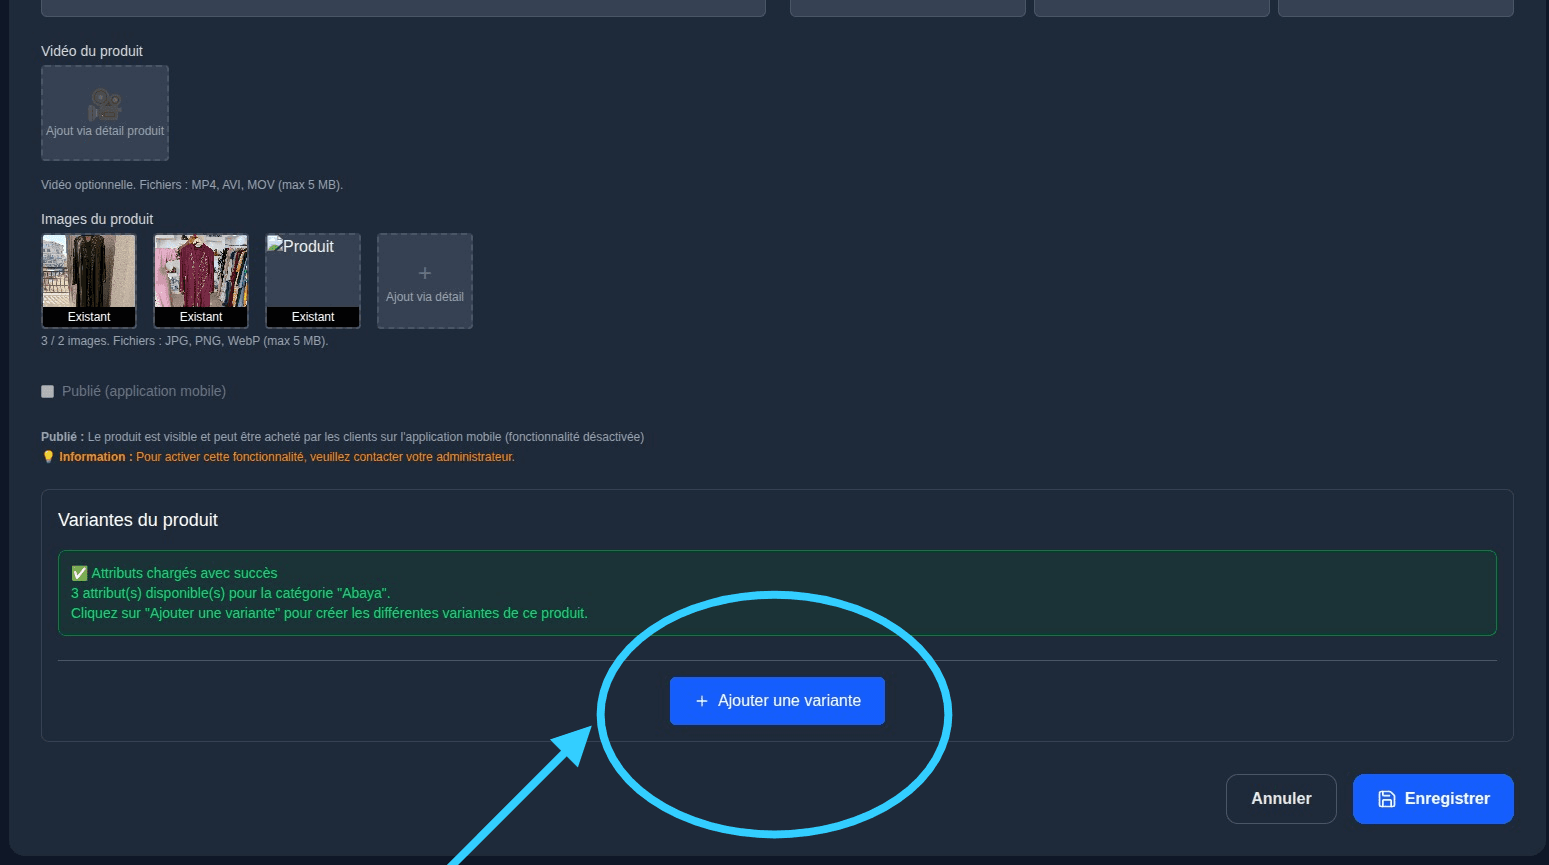Click the green checkmark in success message
Viewport: 1549px width, 865px height.
(79, 573)
